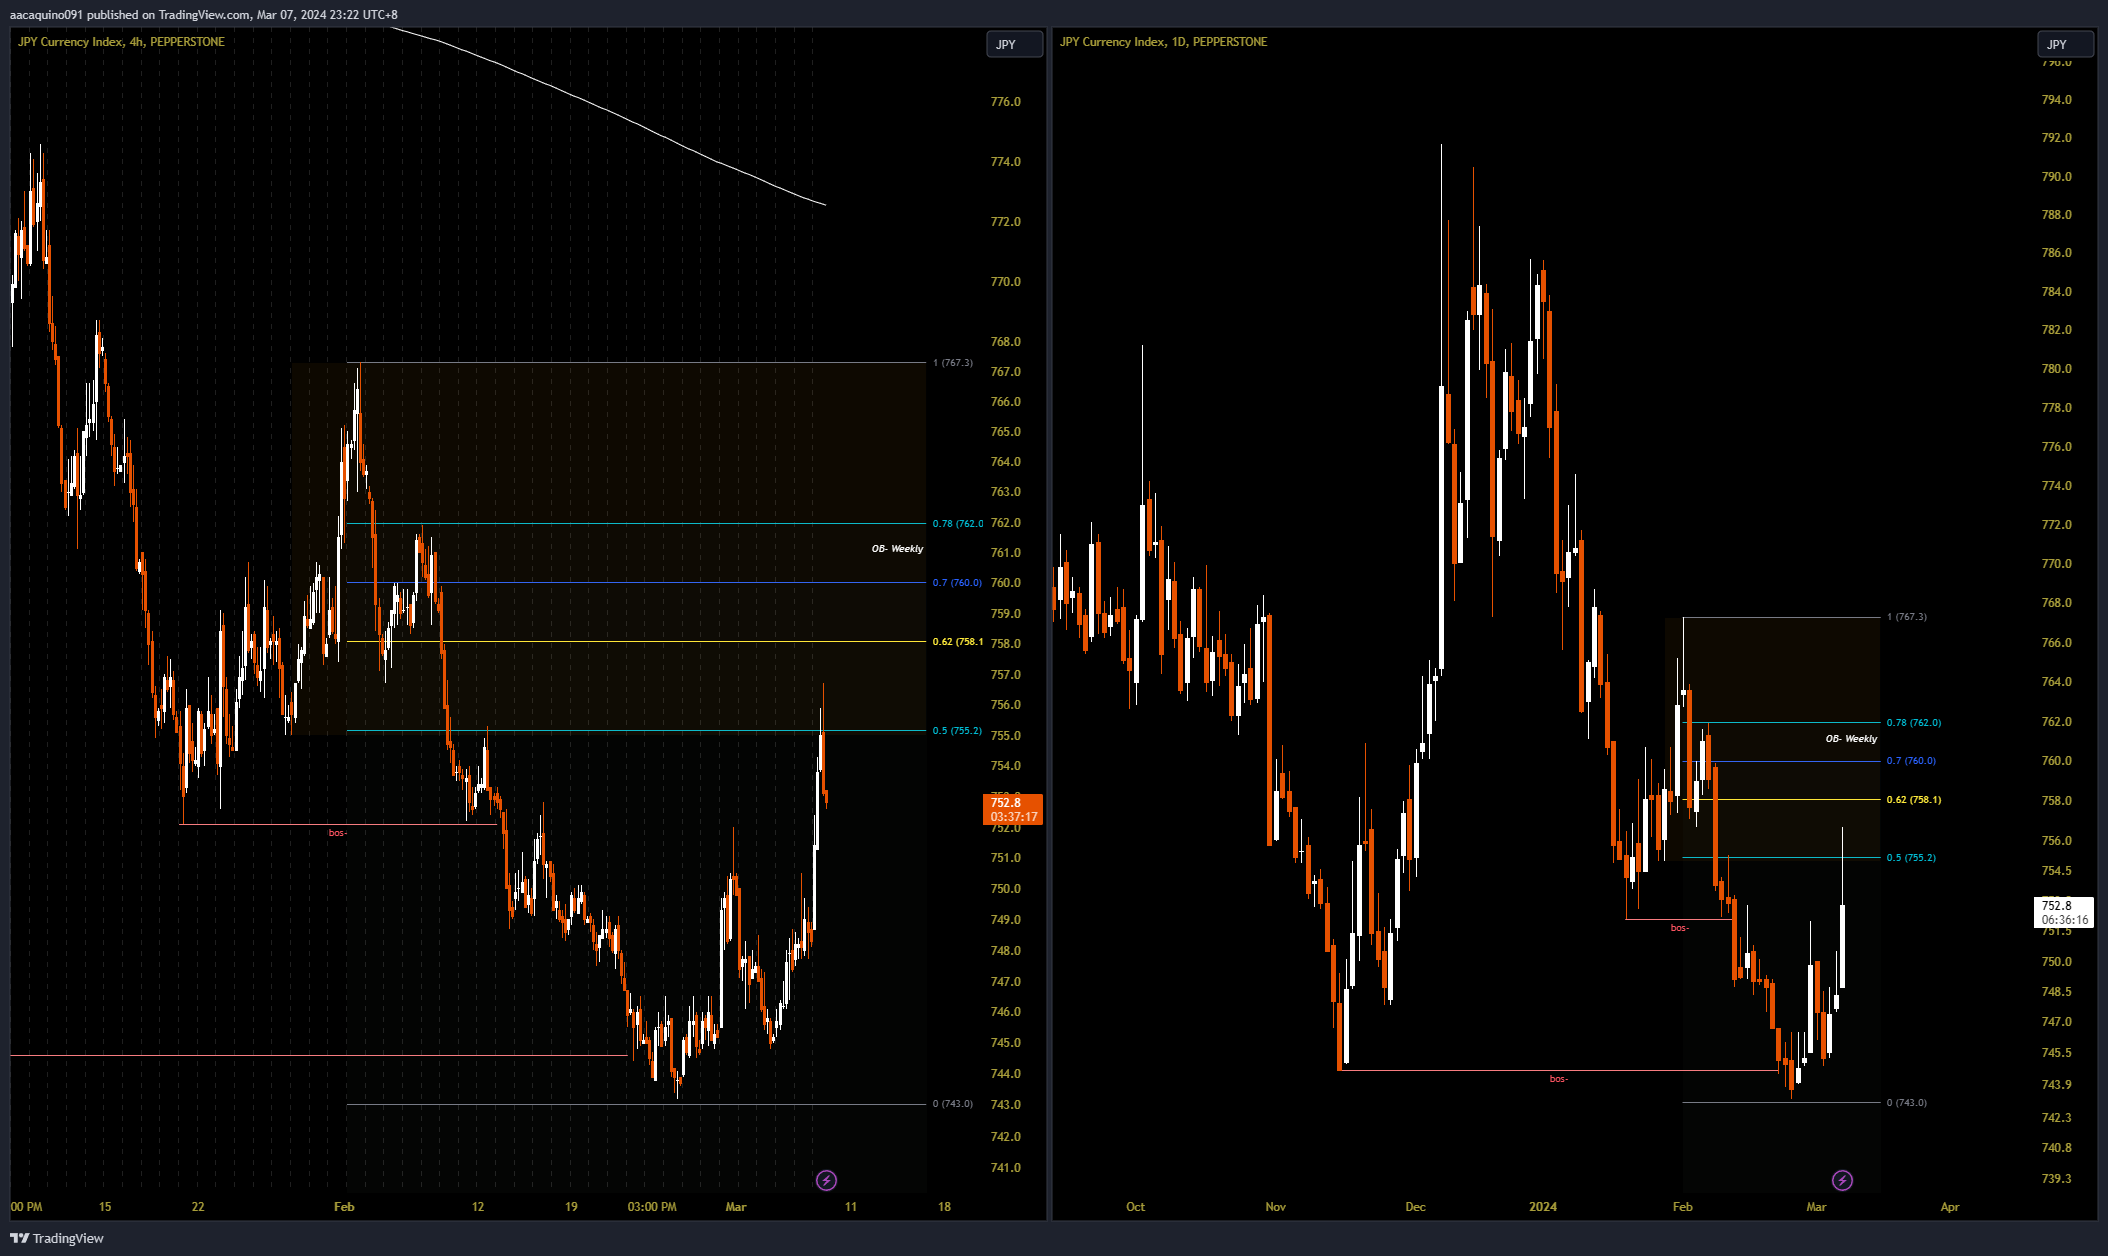Select the 'JPY Currency Index, 1D, PEPPERSTONE' title
The image size is (2108, 1256).
(x=1163, y=42)
